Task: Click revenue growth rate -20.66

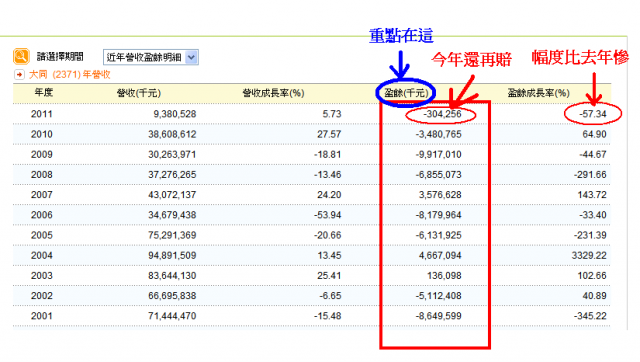Action: click(x=327, y=235)
